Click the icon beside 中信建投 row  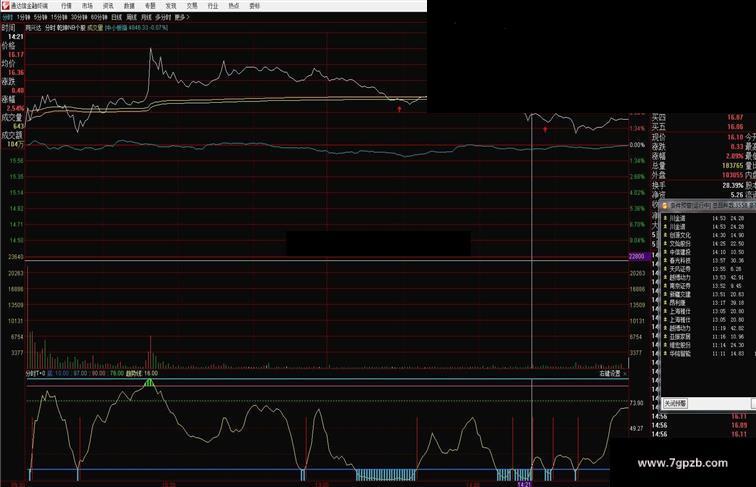pos(665,252)
